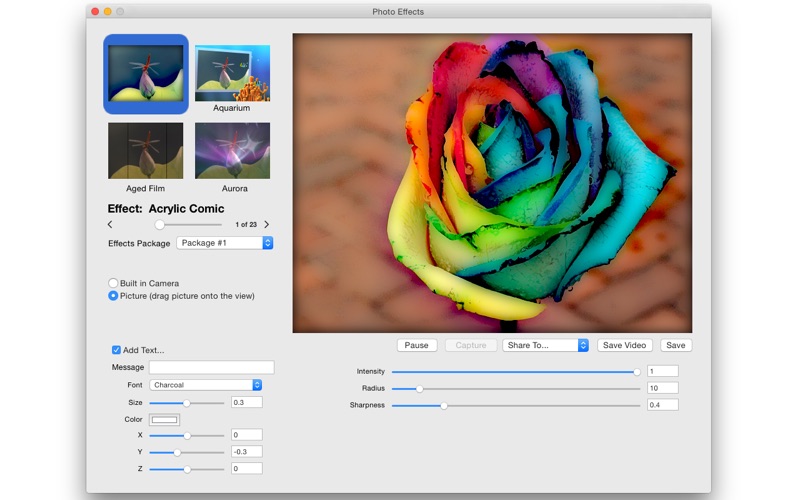Close the Photo Effects window
Screen dimensions: 800x500
pos(95,11)
